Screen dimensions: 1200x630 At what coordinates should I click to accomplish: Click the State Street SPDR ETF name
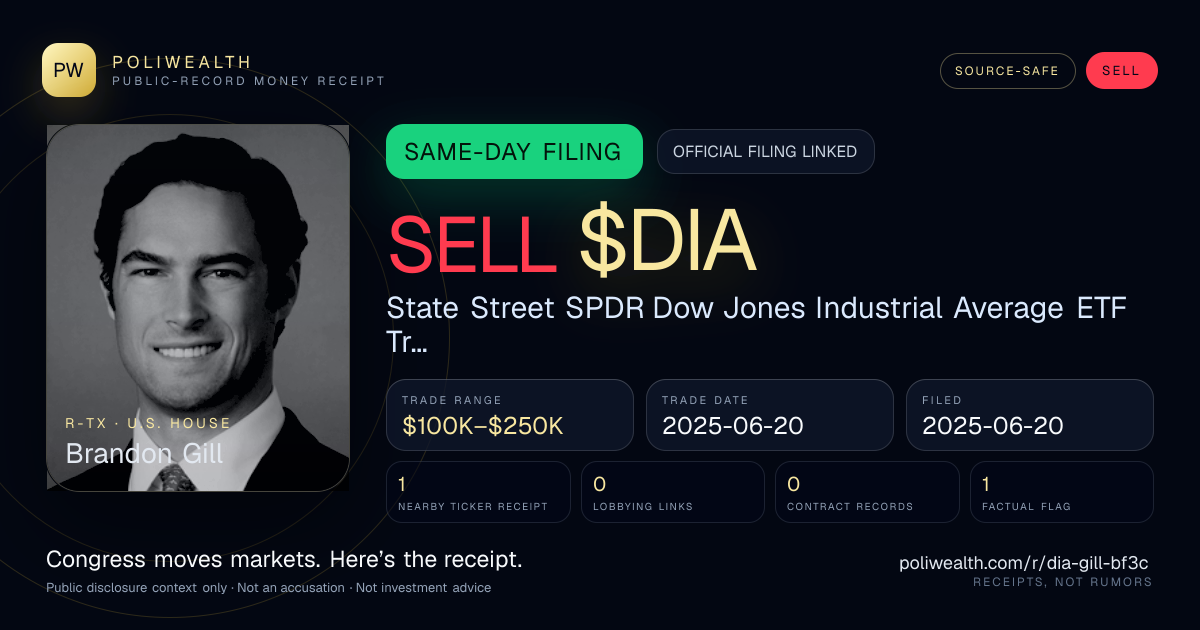point(757,325)
